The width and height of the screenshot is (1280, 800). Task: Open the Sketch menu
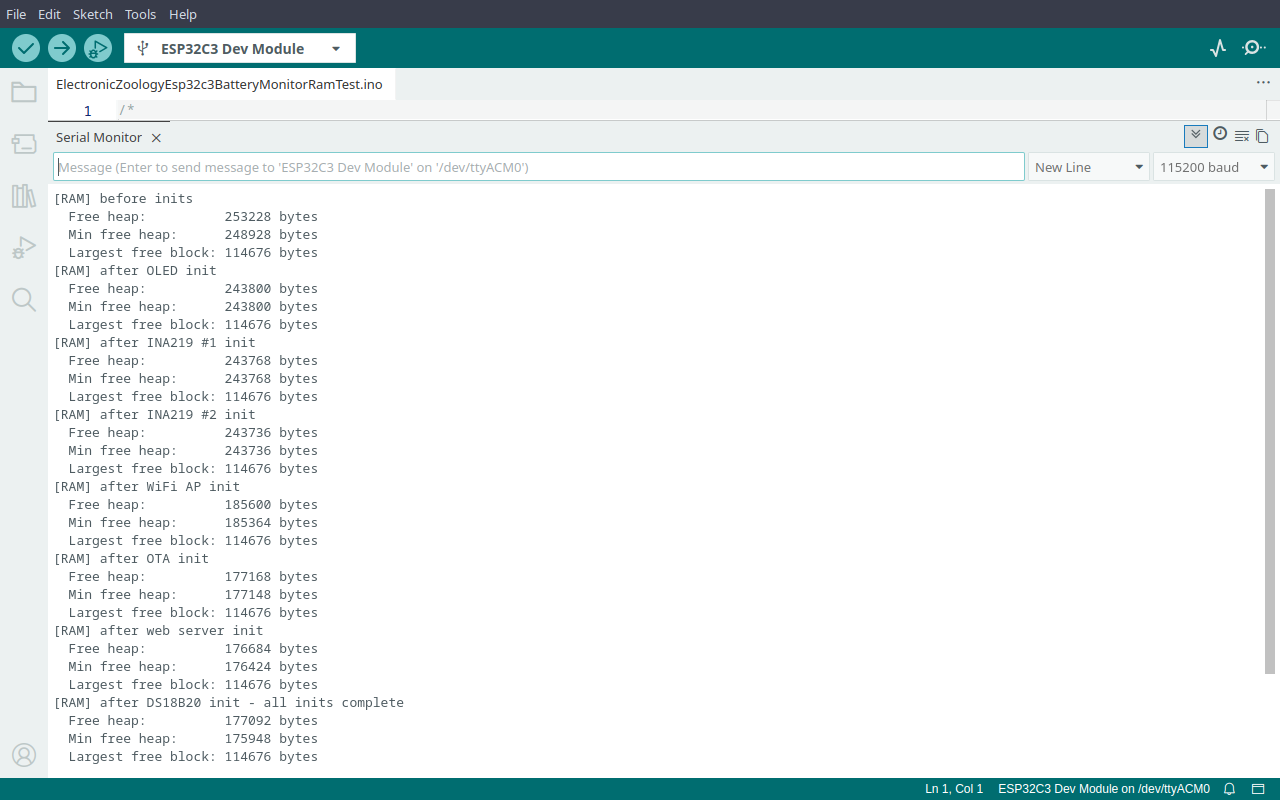(x=93, y=14)
